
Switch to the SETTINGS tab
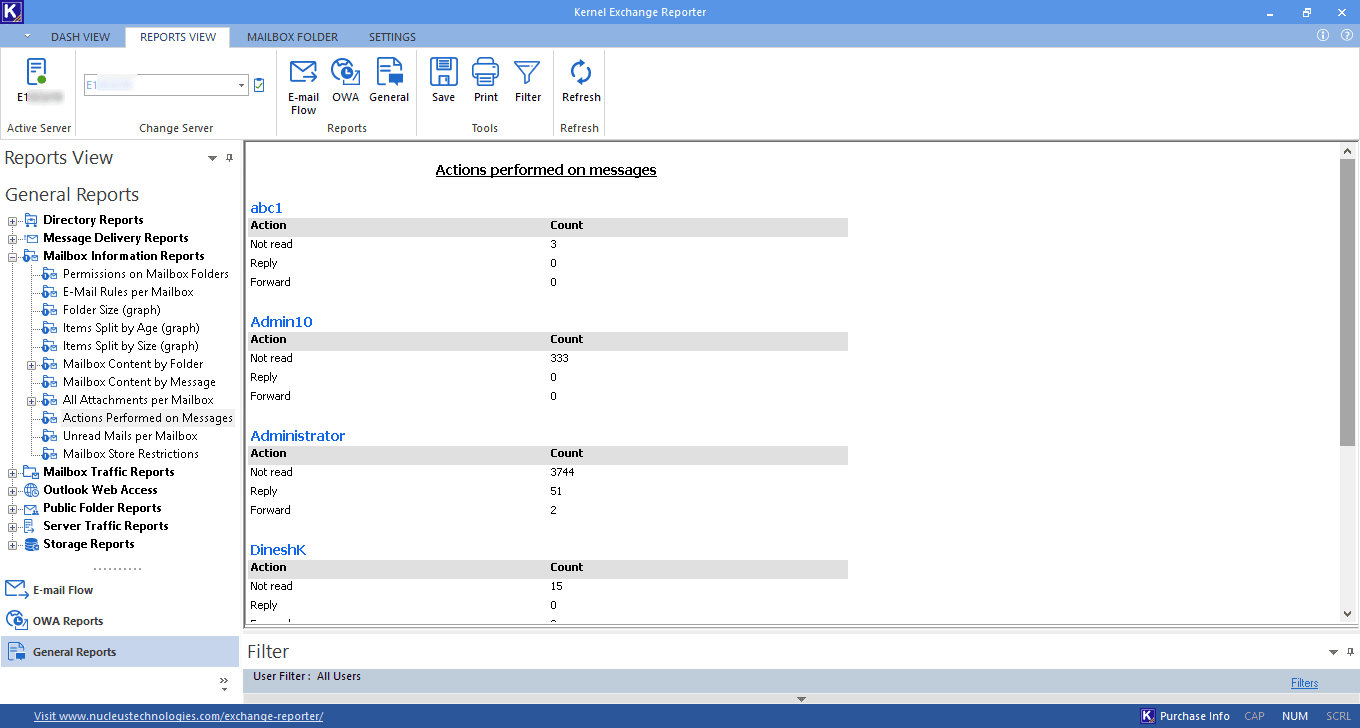(x=392, y=37)
